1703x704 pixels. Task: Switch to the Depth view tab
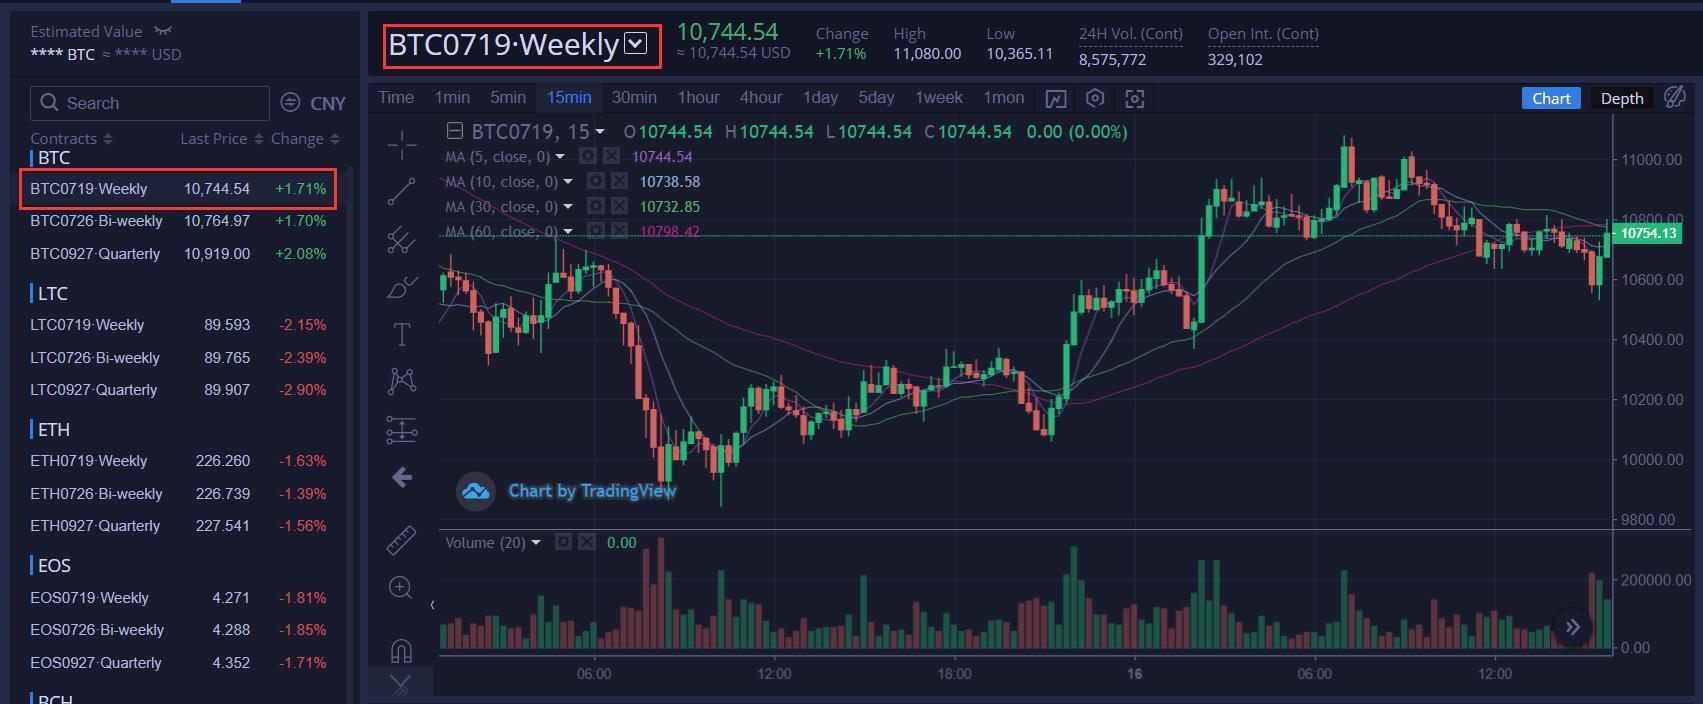(1622, 98)
